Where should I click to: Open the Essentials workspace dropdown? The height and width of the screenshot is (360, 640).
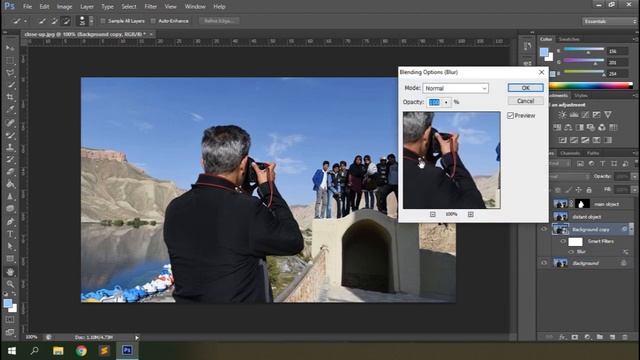coord(609,21)
